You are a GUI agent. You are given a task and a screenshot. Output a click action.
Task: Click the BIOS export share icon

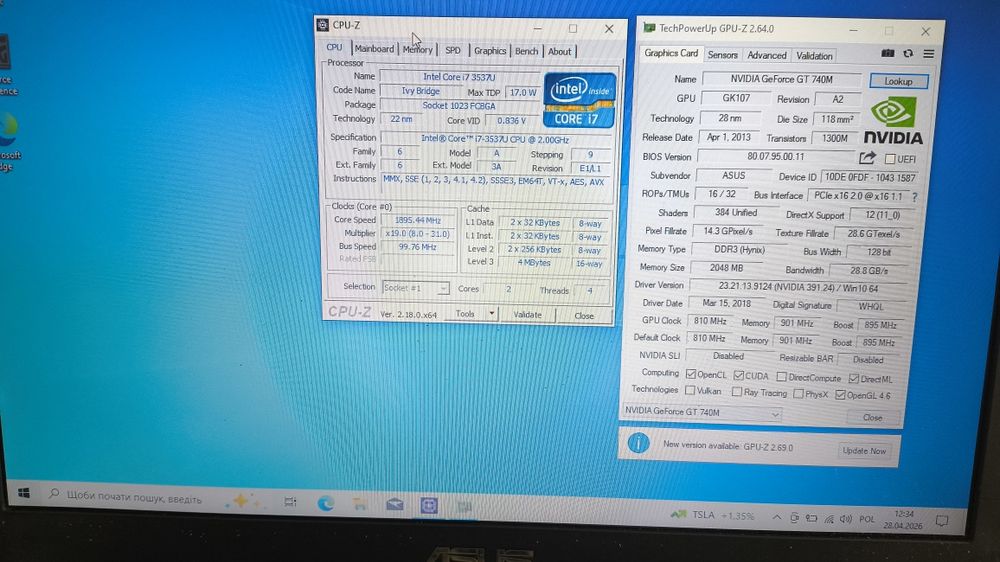[x=867, y=158]
